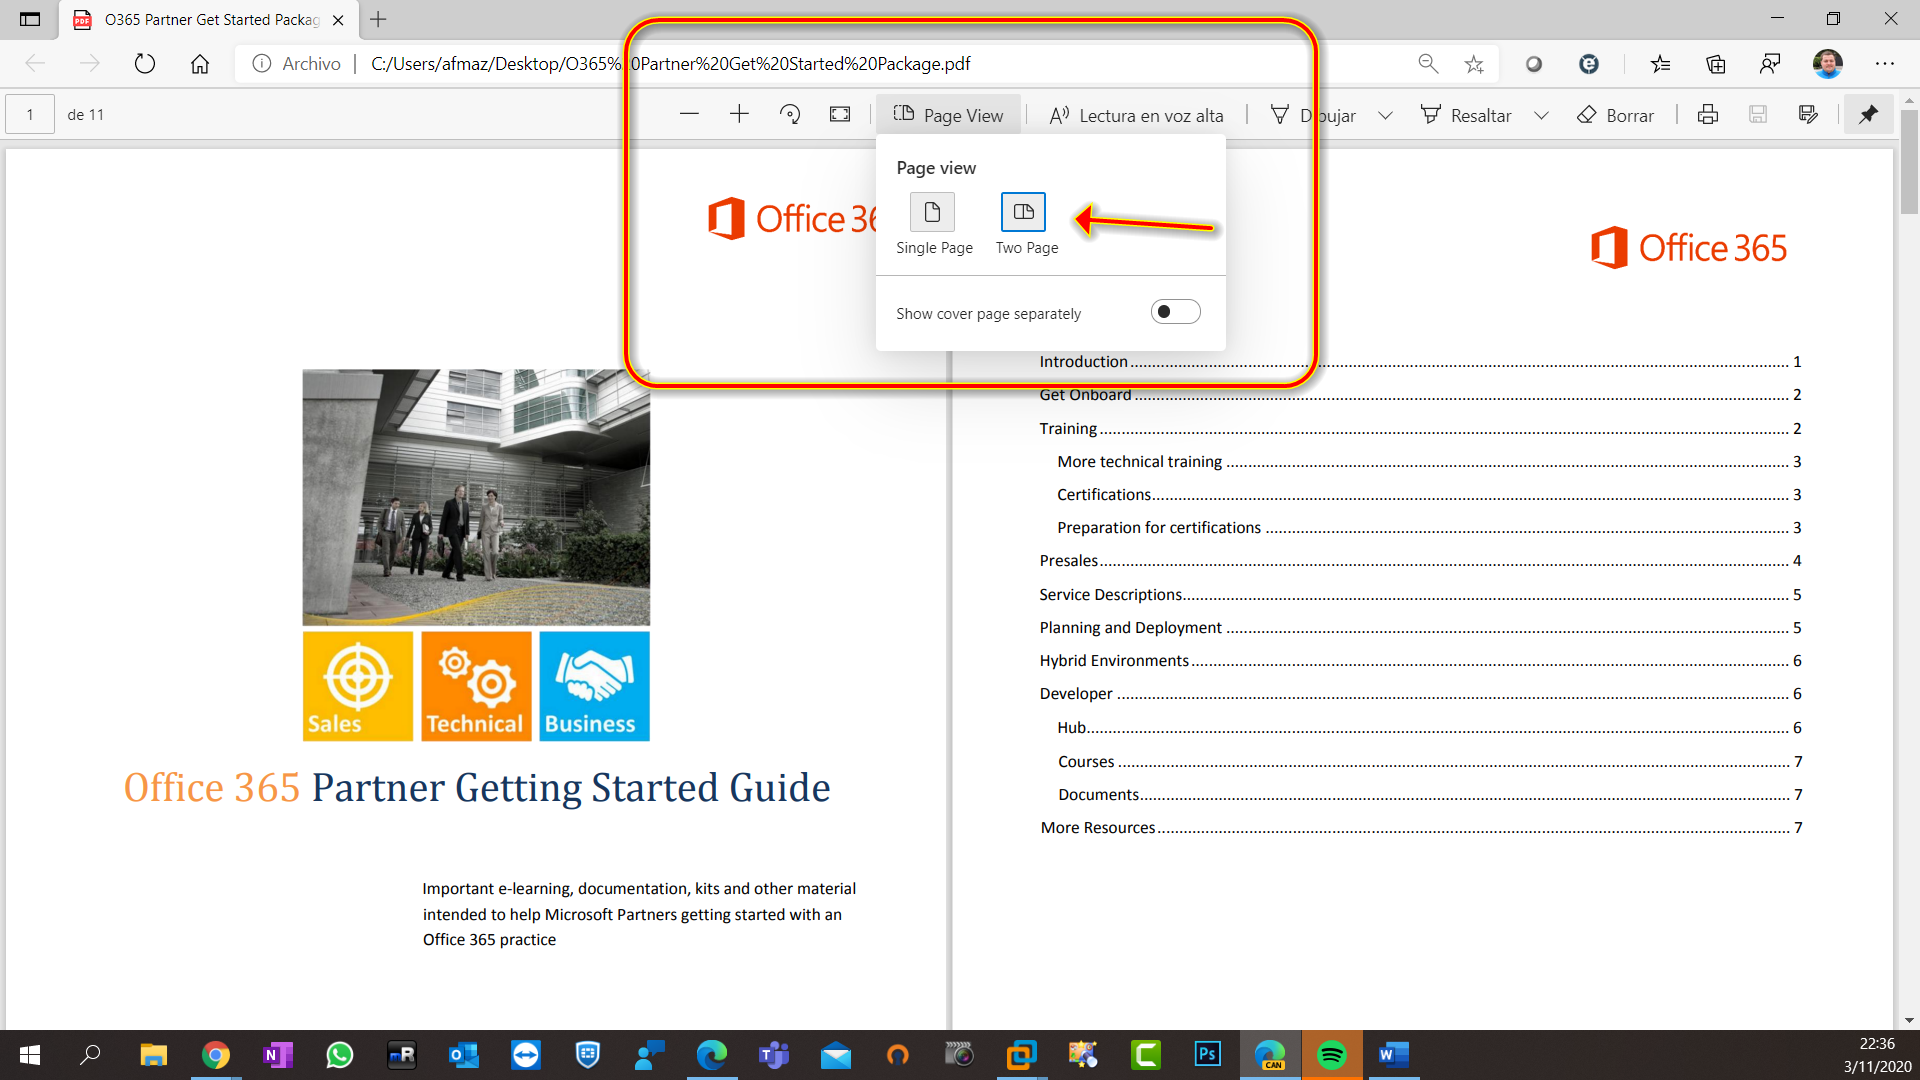Expand the Resaltar color options
This screenshot has width=1920, height=1080.
(x=1541, y=115)
